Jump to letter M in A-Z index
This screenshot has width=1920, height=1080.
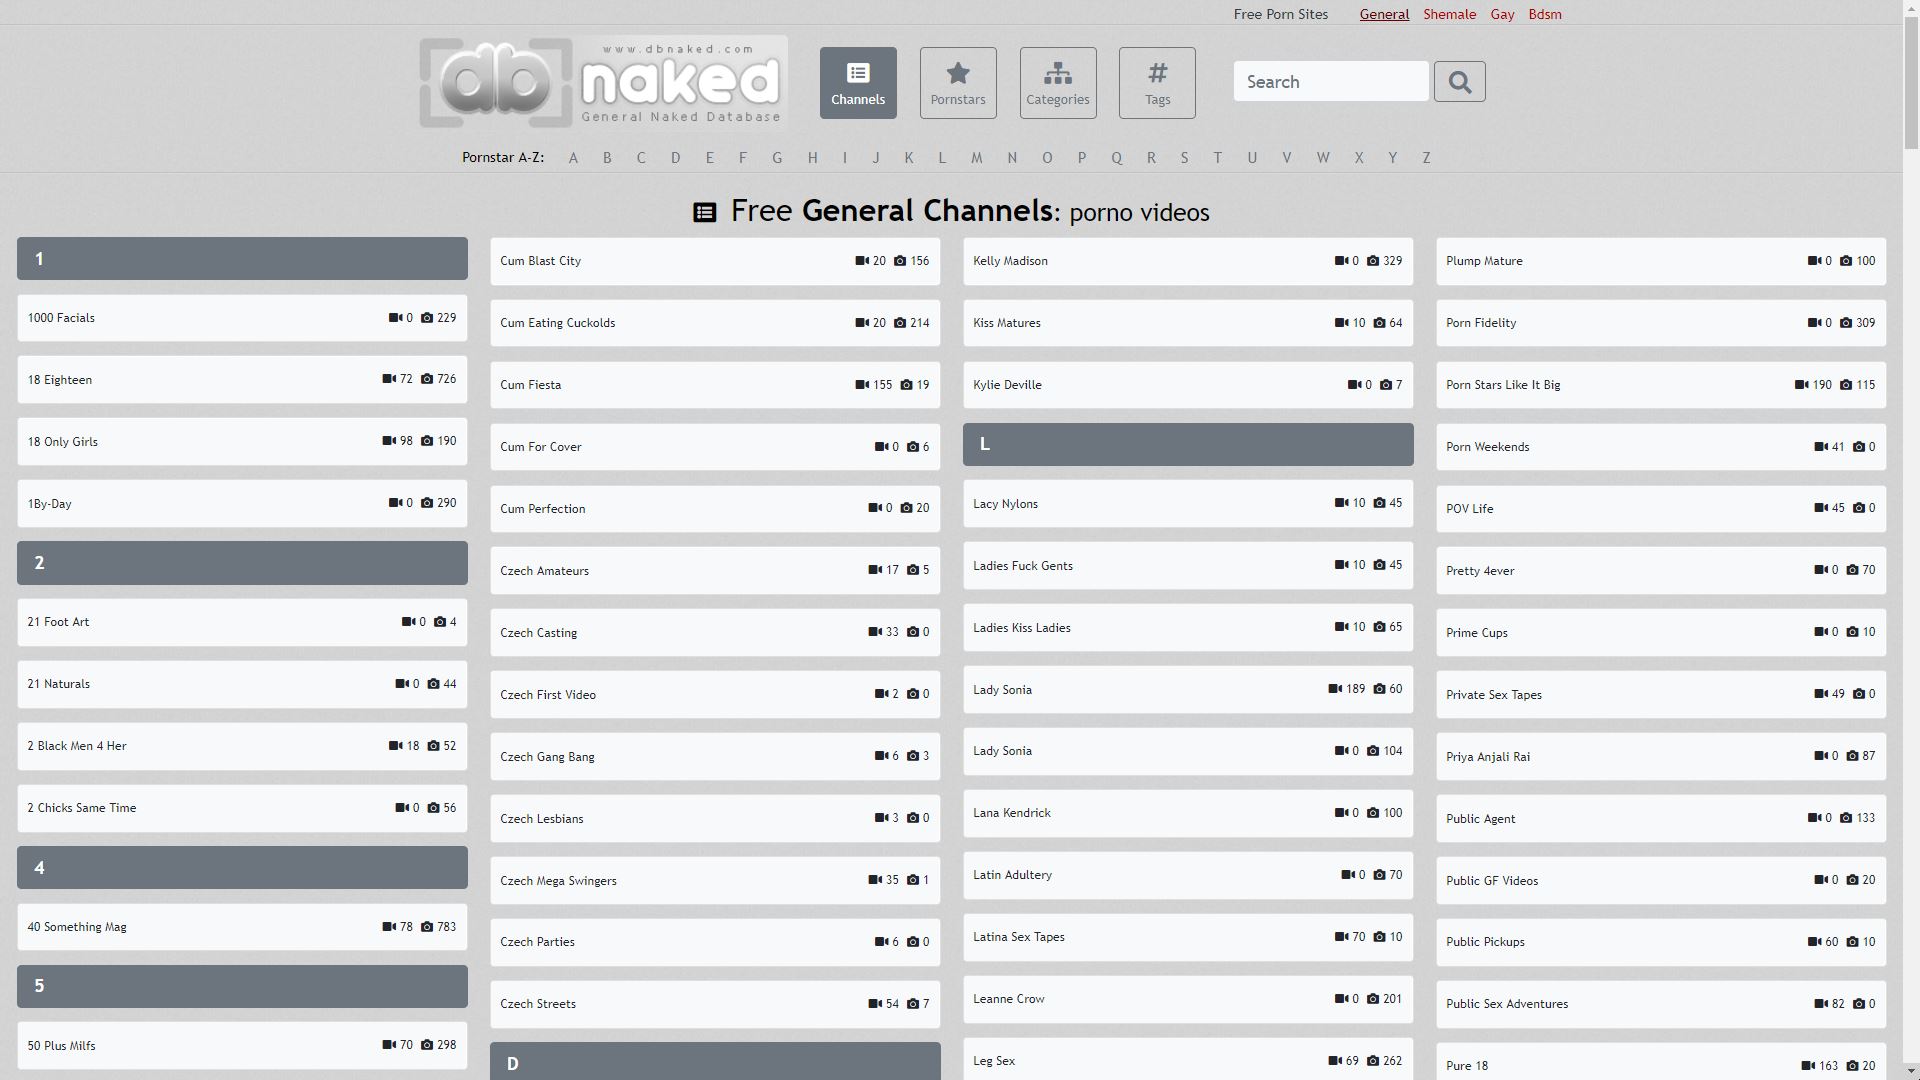coord(976,158)
